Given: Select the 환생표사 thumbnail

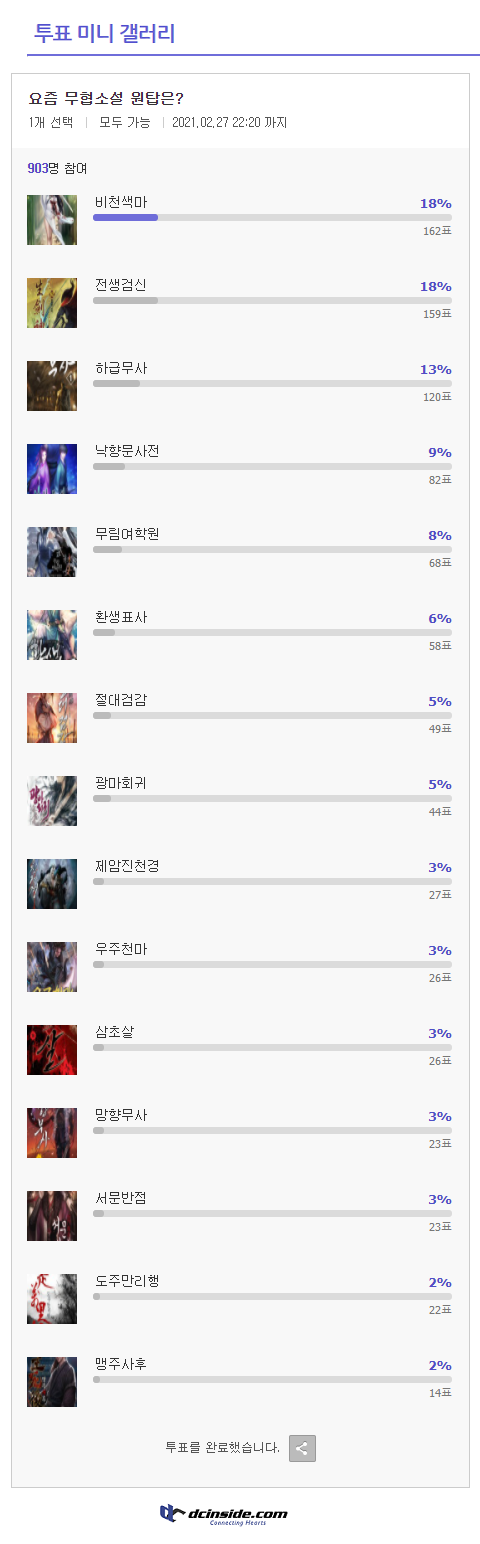Looking at the screenshot, I should pyautogui.click(x=52, y=635).
